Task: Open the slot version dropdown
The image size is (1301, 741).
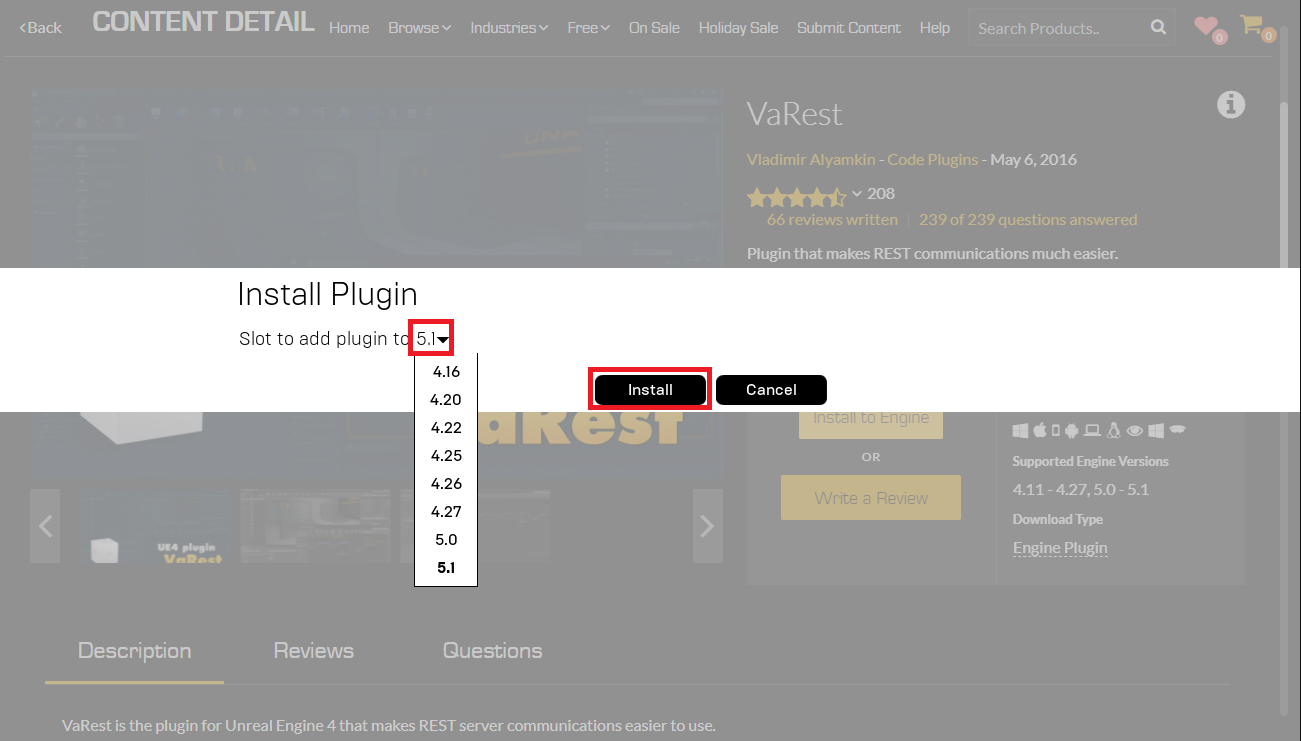Action: (431, 337)
